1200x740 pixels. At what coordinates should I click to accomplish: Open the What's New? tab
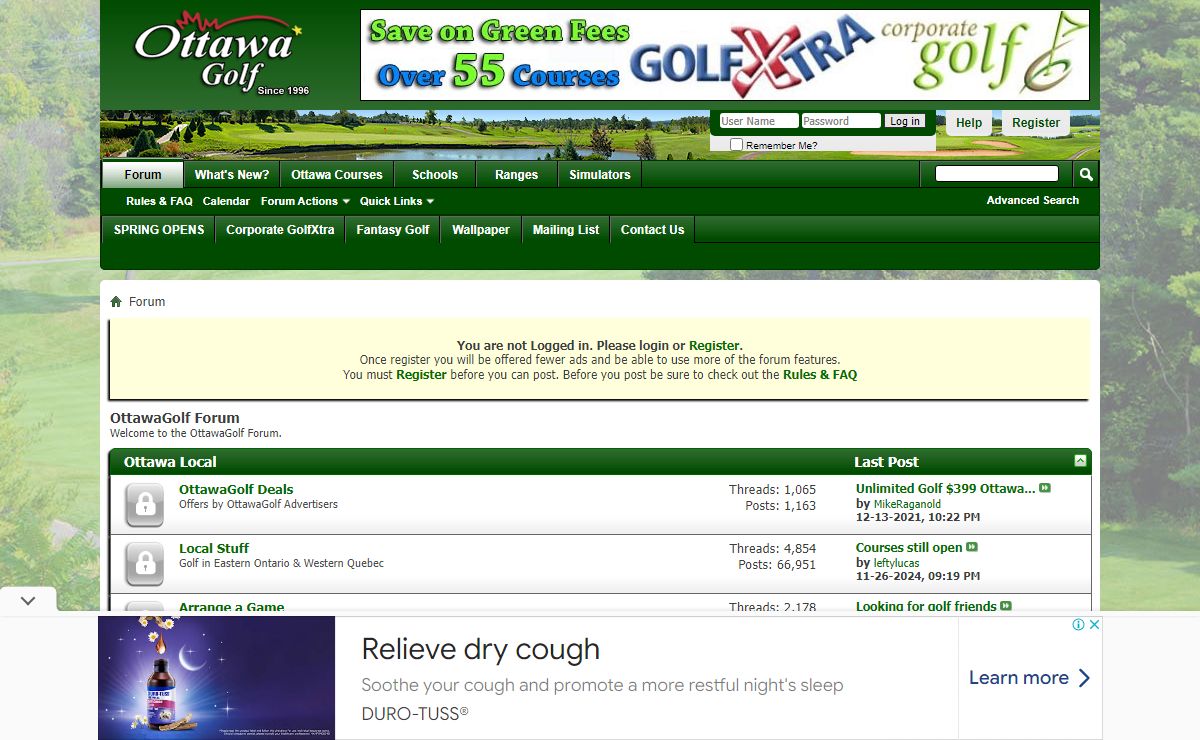232,174
